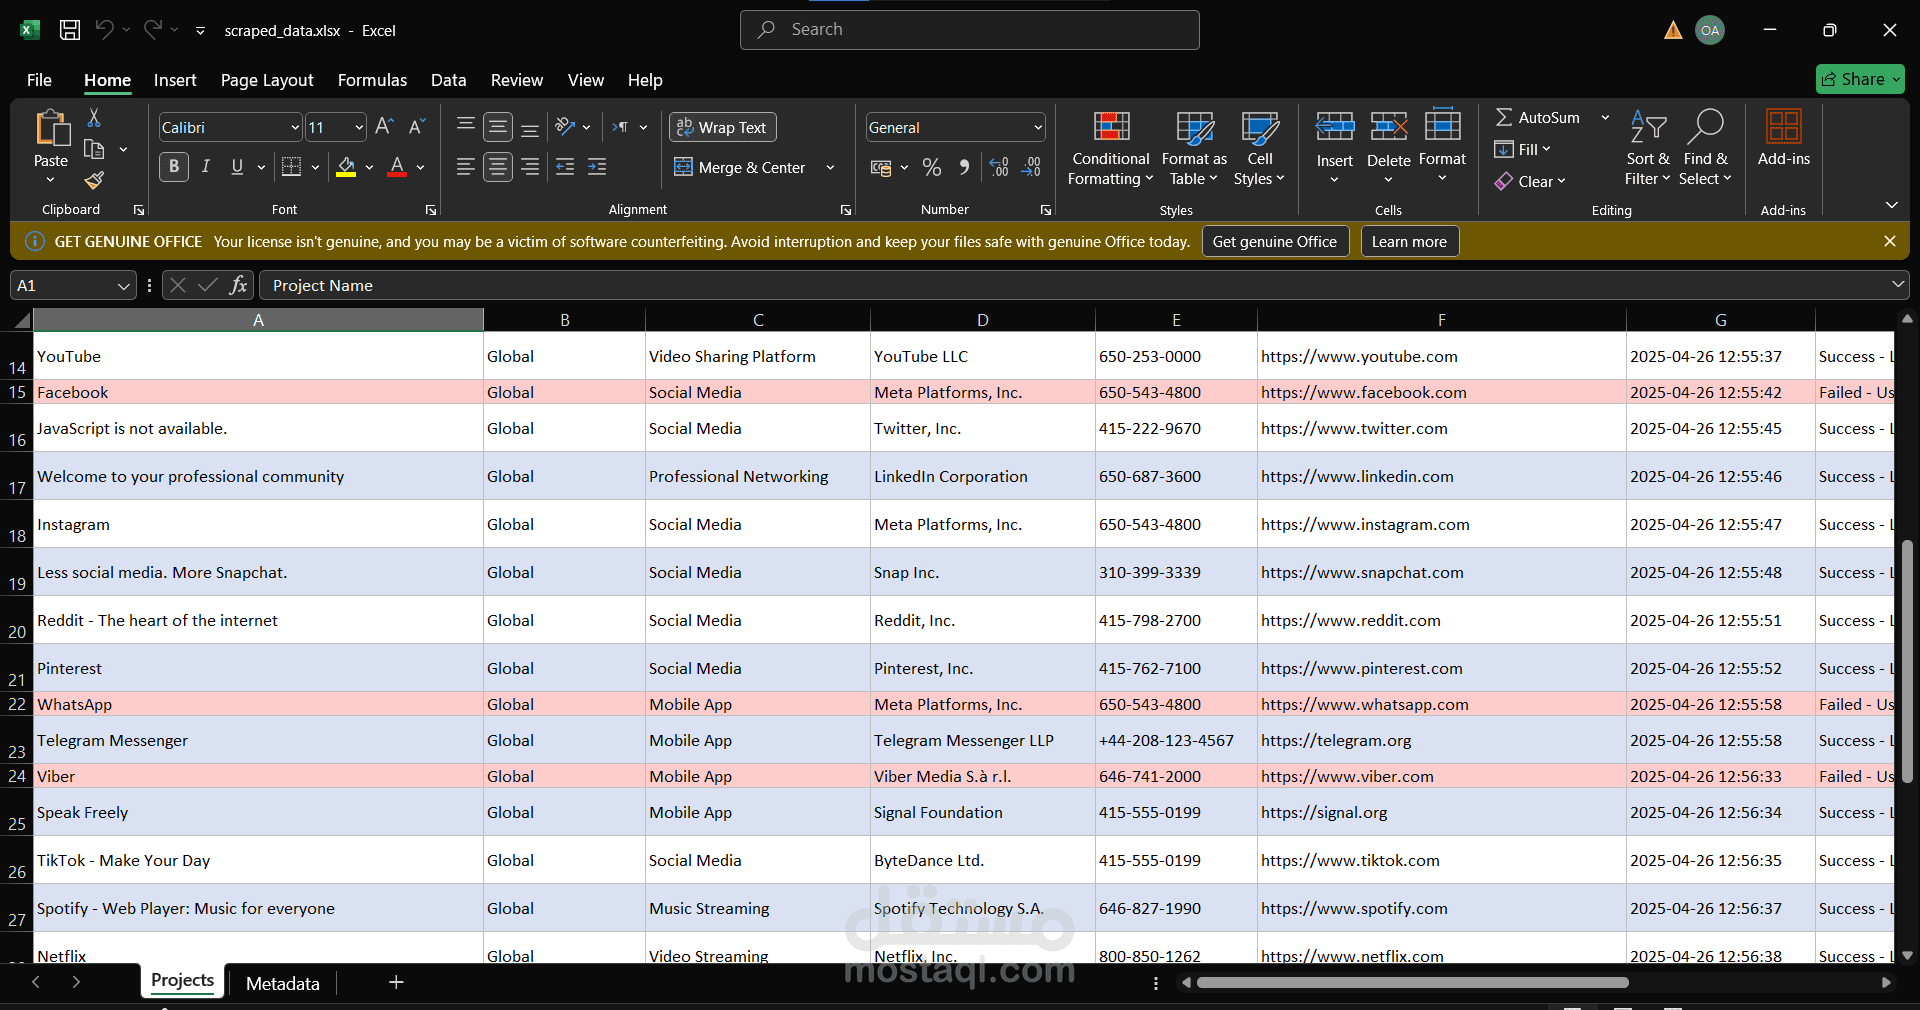Viewport: 1920px width, 1010px height.
Task: Expand the AutoSum dropdown arrow
Action: point(1605,118)
